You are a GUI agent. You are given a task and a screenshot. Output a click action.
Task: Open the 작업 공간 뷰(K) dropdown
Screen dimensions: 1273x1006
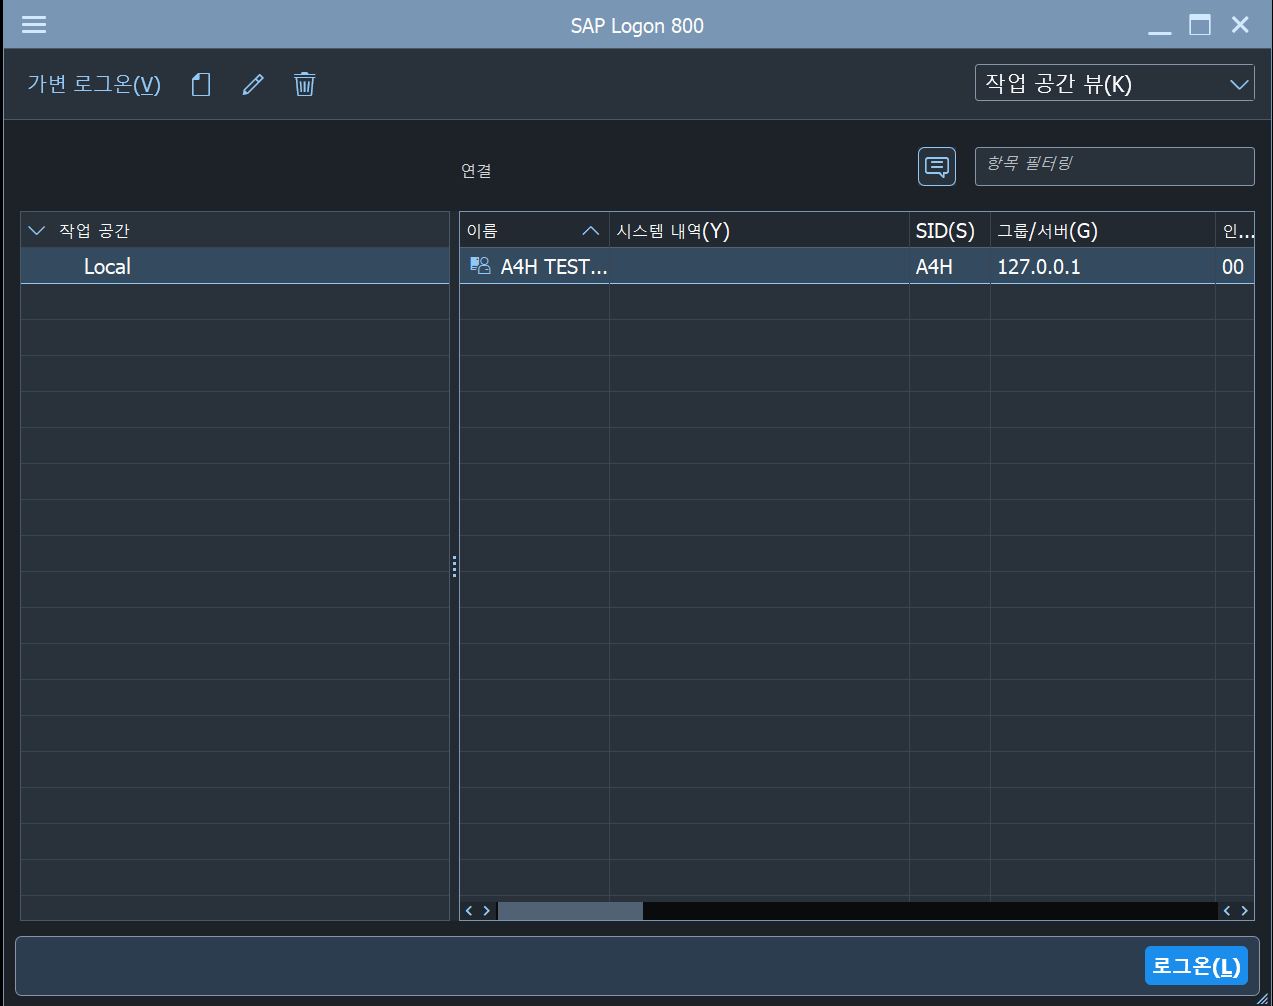tap(1114, 83)
